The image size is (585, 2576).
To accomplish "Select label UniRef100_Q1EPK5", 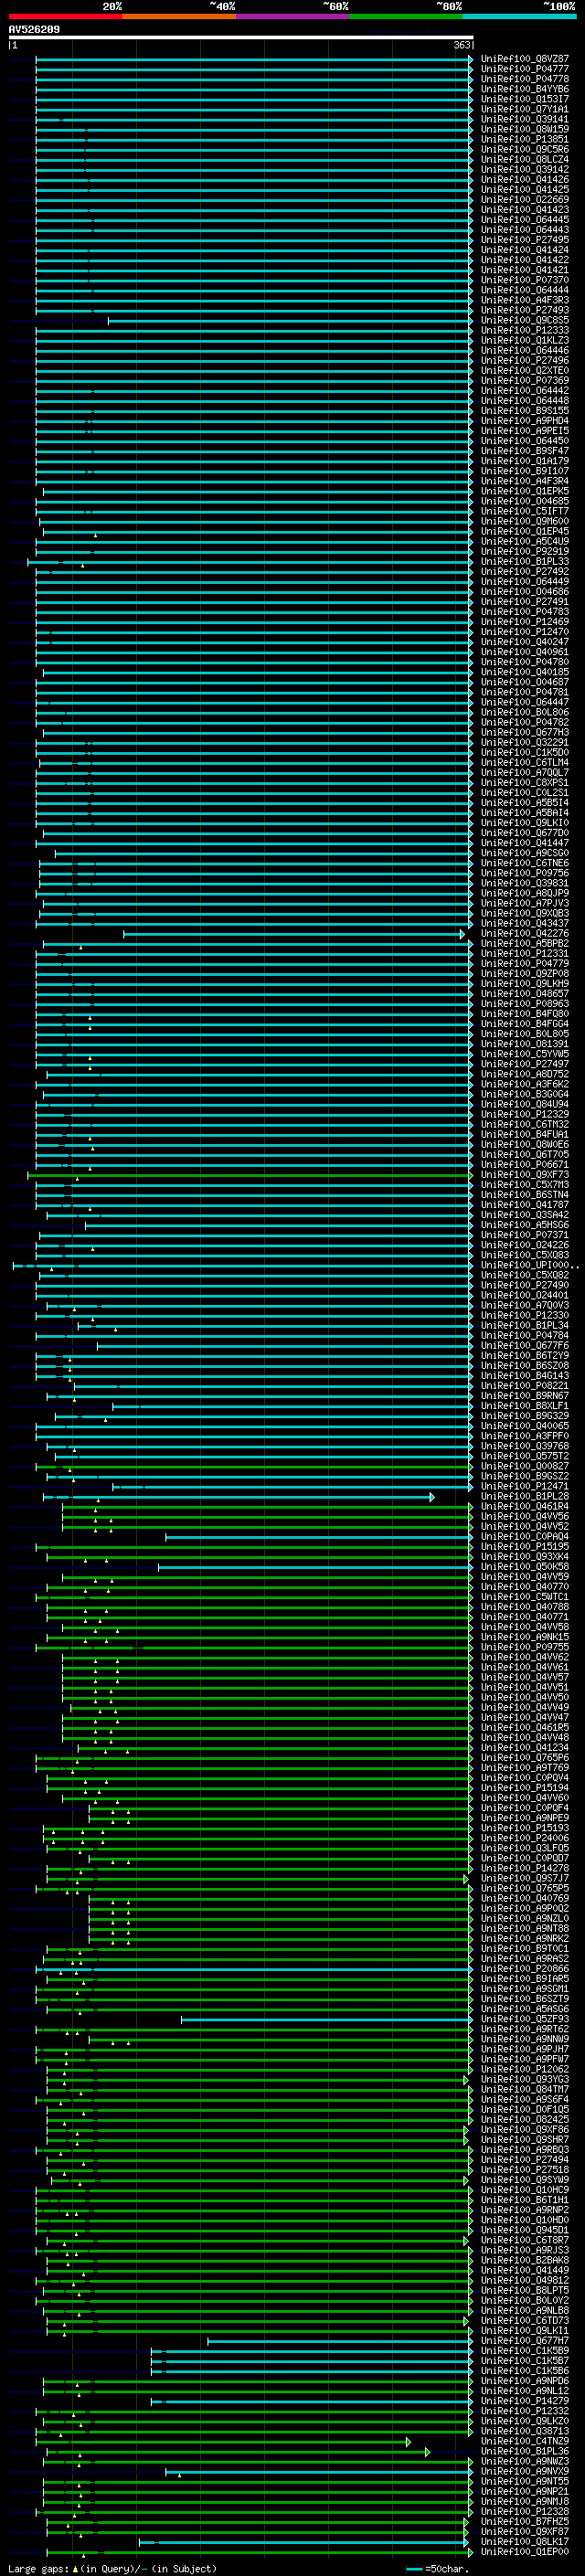I will pyautogui.click(x=524, y=491).
